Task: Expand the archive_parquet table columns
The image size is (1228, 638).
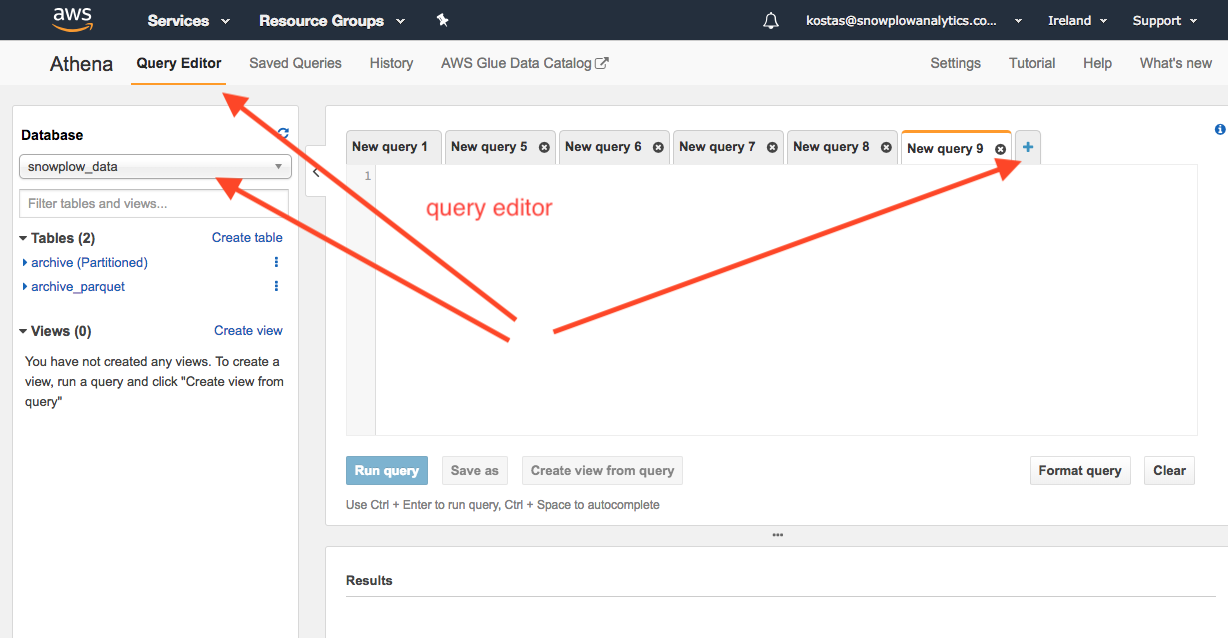Action: [25, 286]
